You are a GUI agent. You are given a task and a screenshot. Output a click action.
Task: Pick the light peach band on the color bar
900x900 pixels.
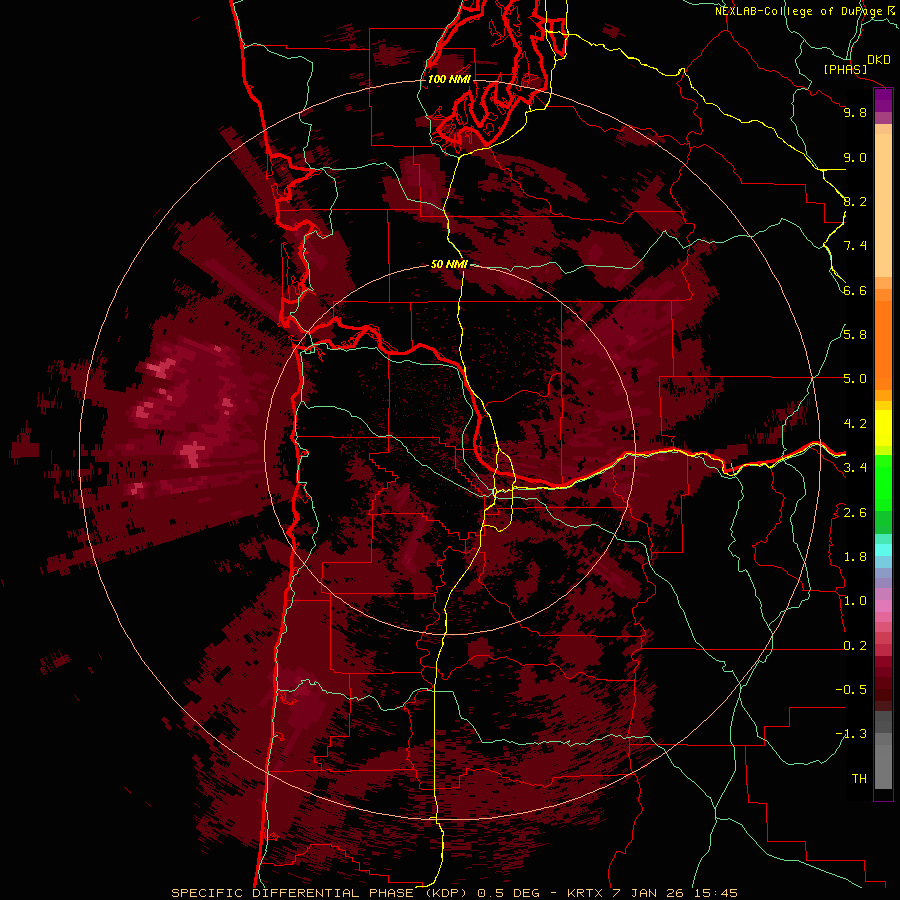coord(883,205)
